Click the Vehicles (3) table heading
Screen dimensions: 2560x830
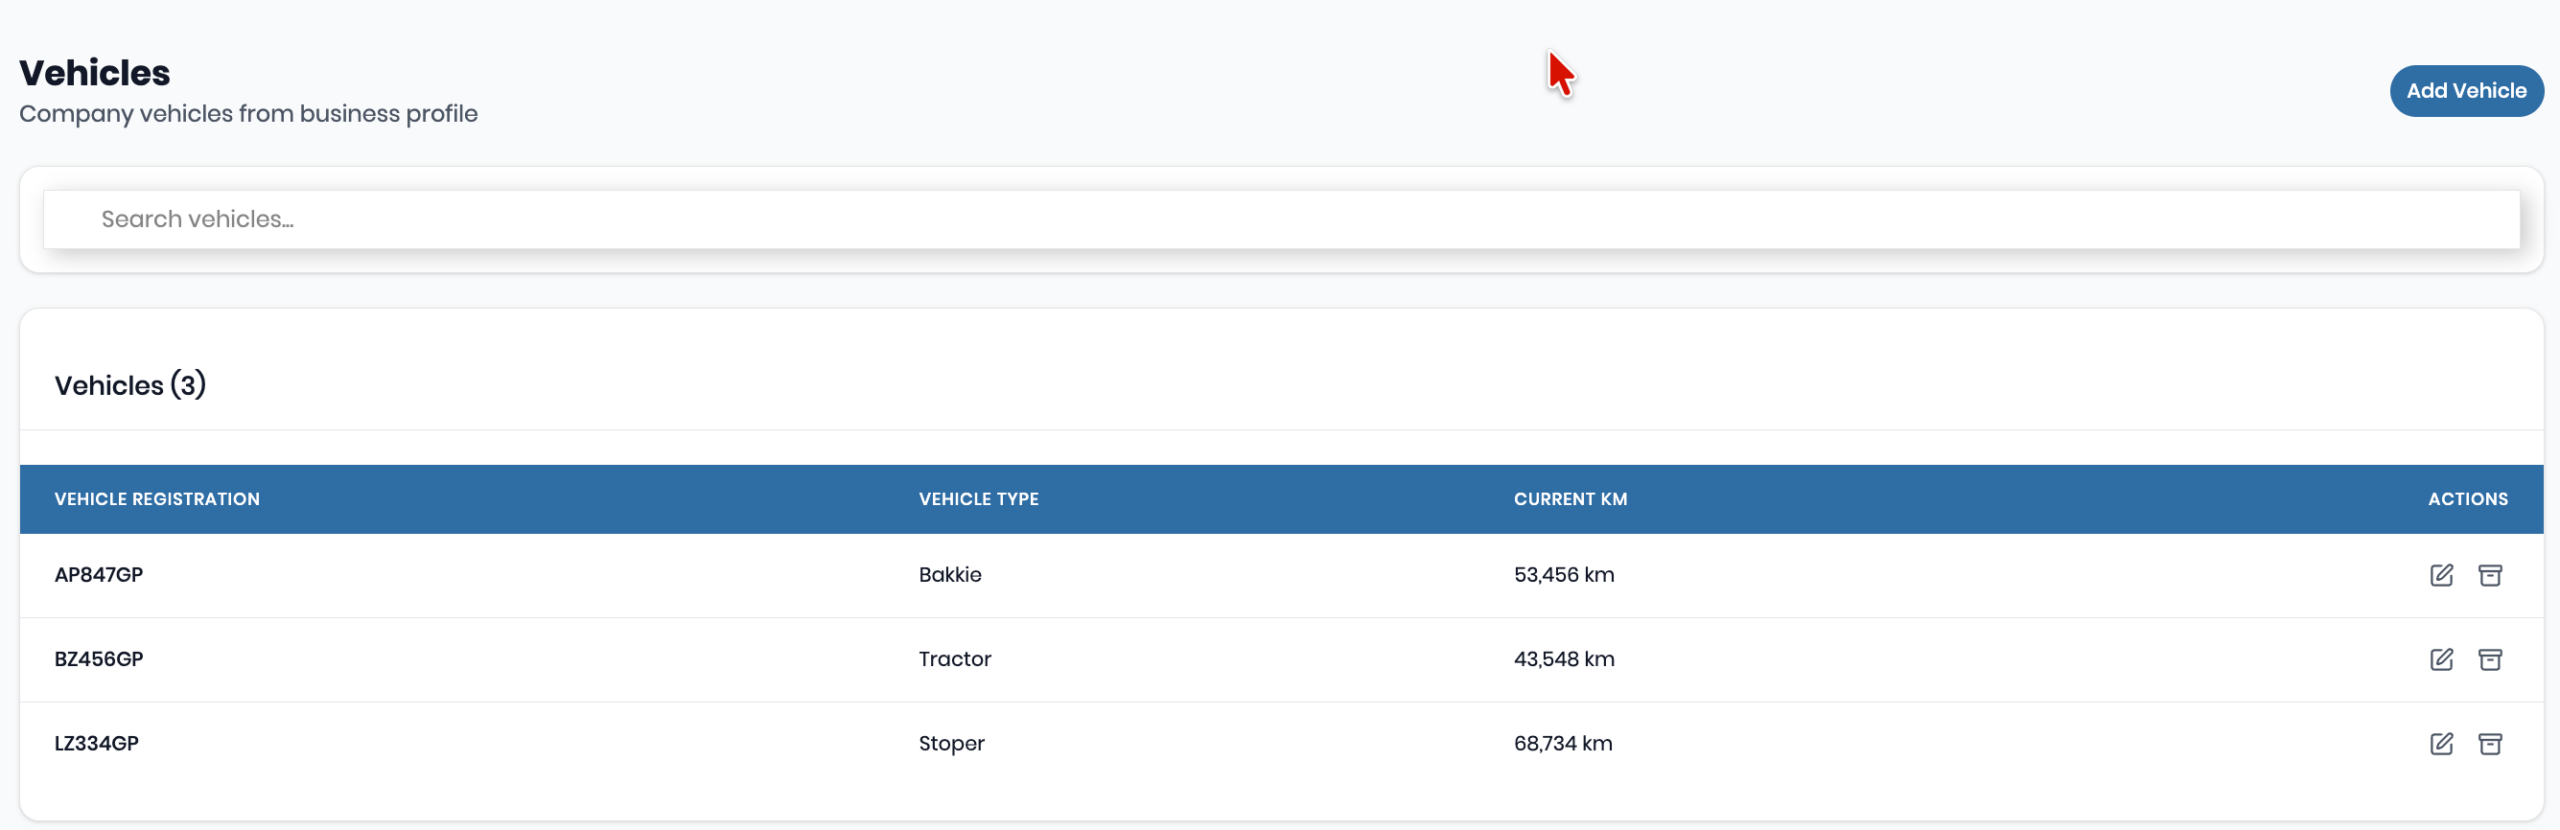tap(130, 385)
